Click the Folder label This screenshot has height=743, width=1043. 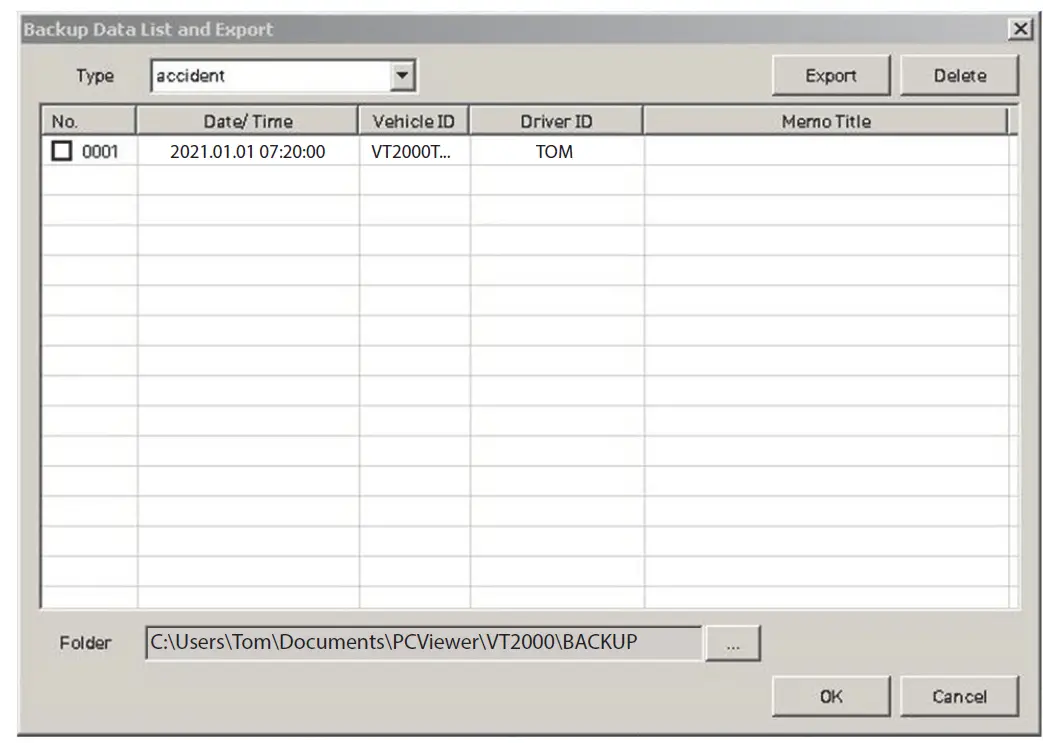[89, 643]
